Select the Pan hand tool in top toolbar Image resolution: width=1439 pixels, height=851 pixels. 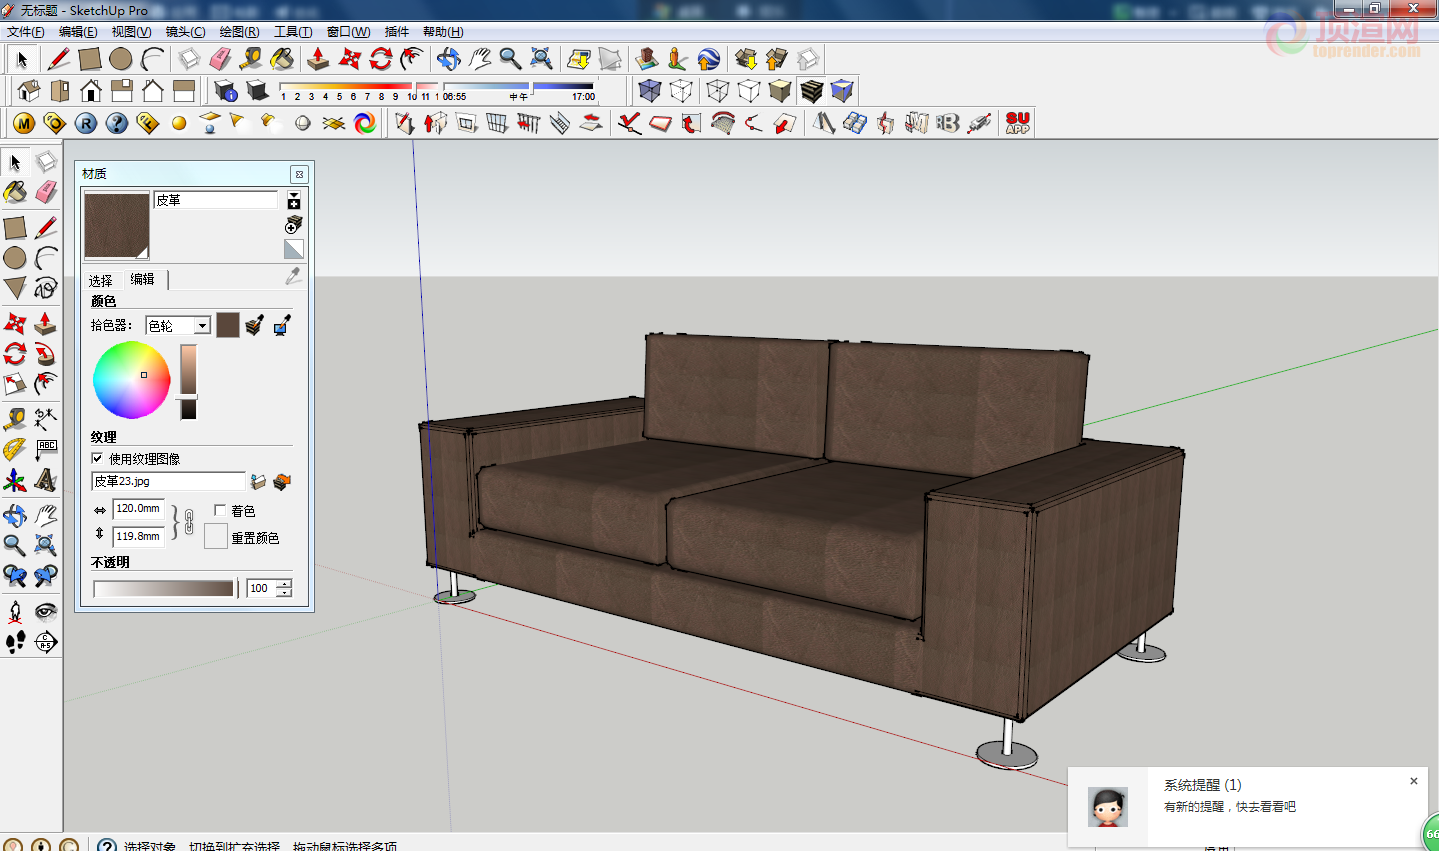(x=480, y=59)
